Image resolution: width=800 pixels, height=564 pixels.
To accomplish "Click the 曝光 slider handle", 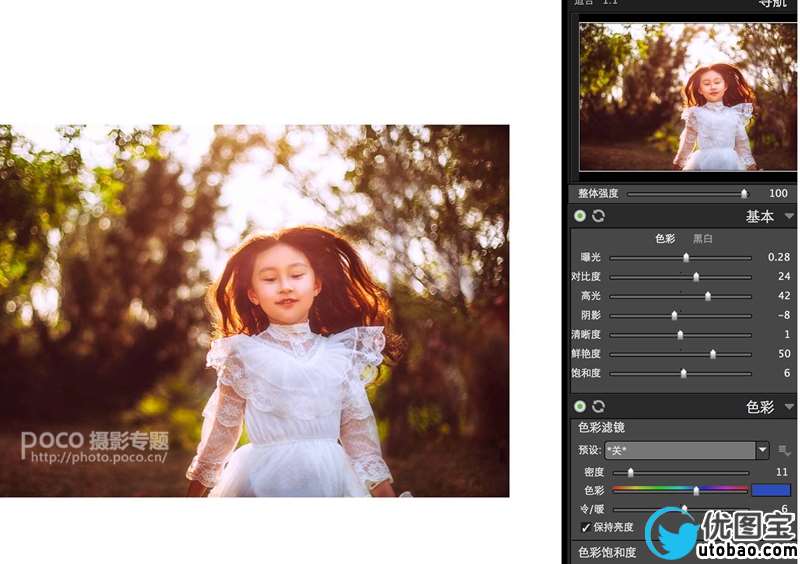I will (x=686, y=258).
